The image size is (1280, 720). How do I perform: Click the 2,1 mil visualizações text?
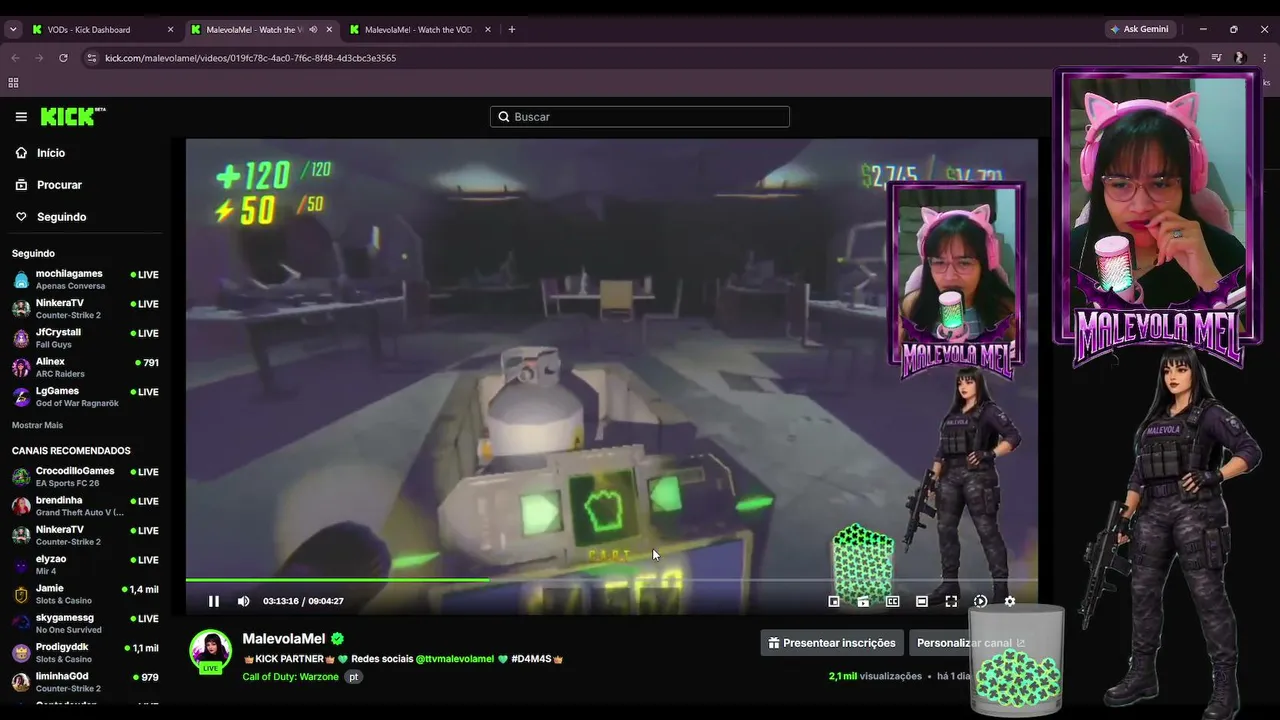point(875,676)
